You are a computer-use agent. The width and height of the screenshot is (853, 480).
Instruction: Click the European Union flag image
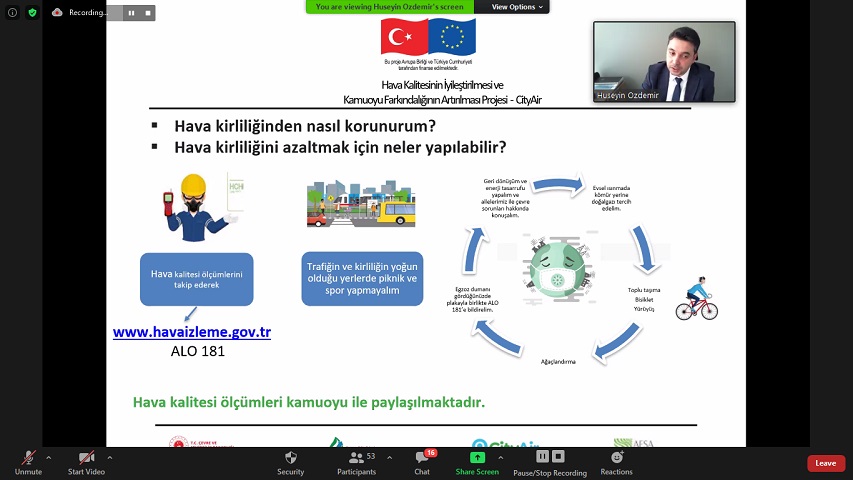tap(452, 36)
